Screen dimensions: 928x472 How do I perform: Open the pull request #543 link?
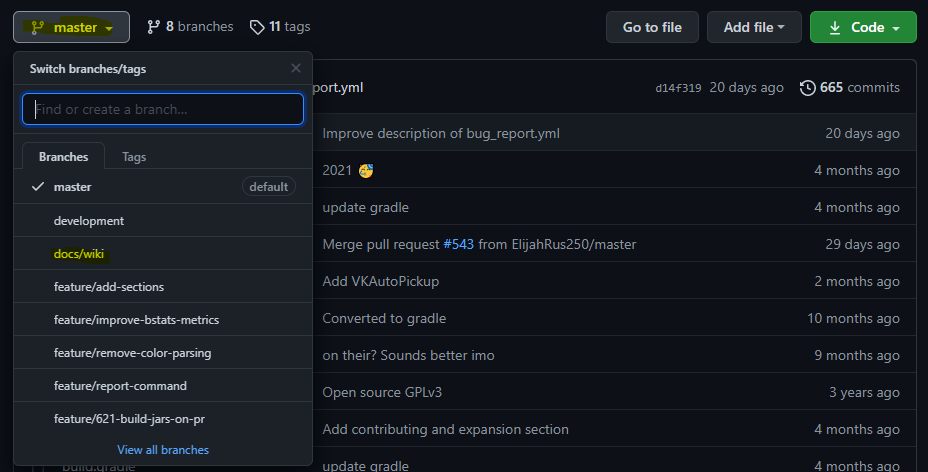[x=459, y=244]
